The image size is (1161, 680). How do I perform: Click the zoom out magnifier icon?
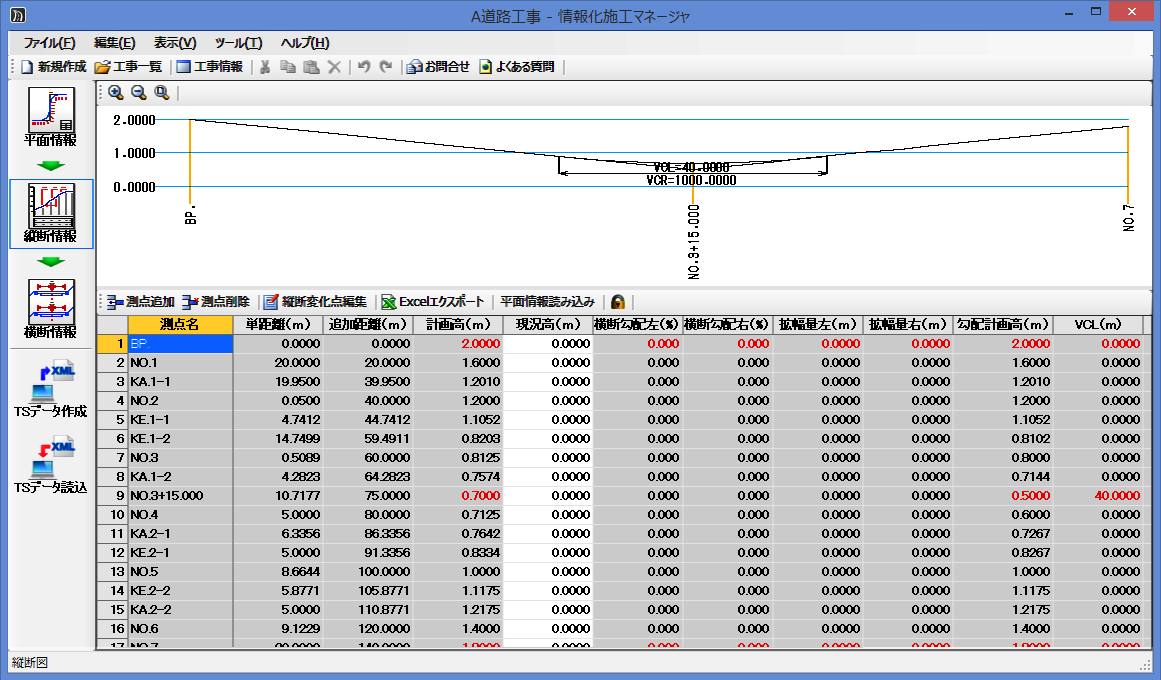click(139, 93)
